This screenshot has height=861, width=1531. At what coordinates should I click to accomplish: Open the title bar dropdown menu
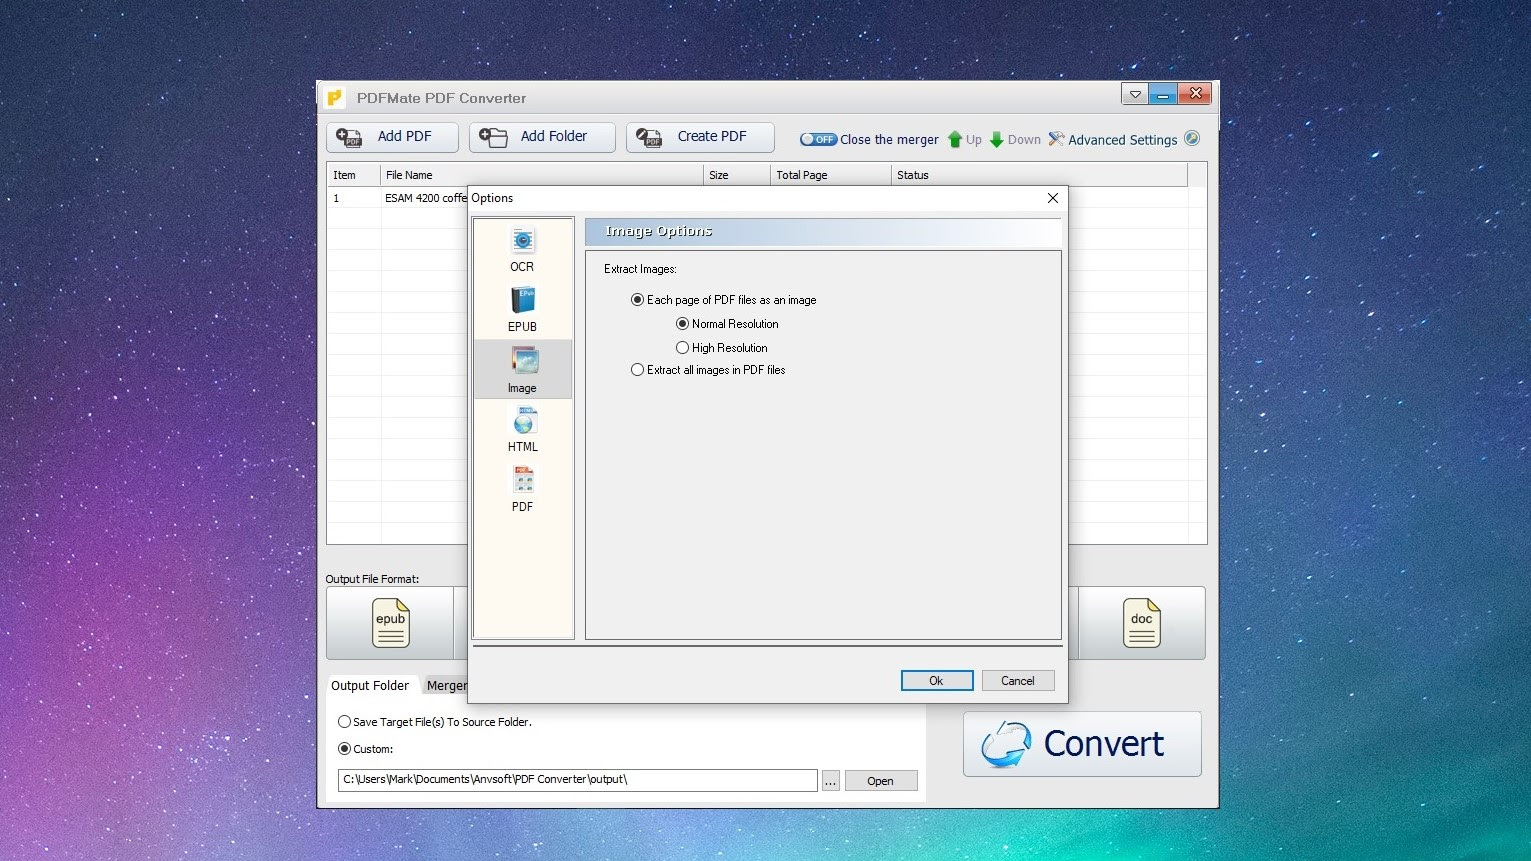click(x=1135, y=95)
